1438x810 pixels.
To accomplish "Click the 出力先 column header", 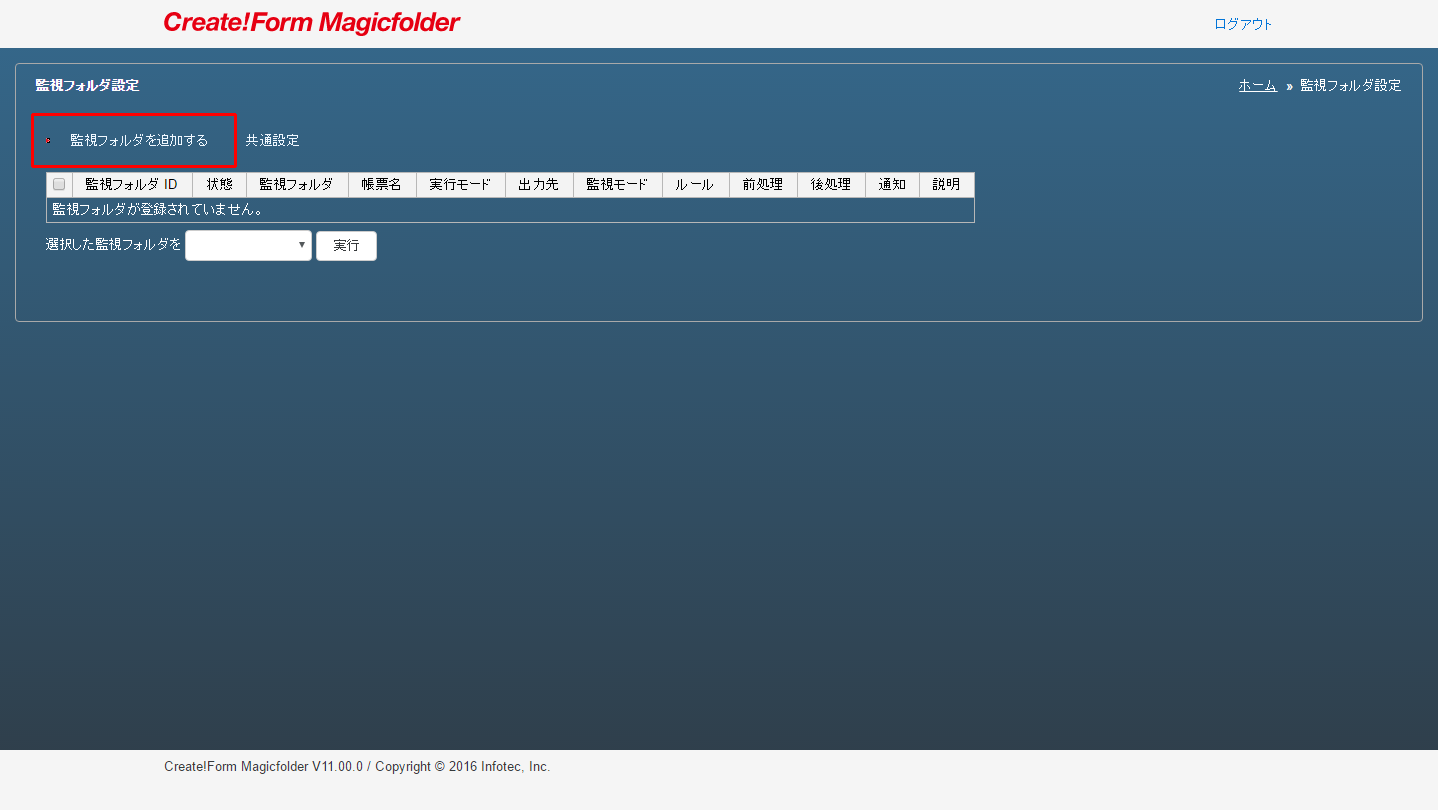I will pos(539,184).
